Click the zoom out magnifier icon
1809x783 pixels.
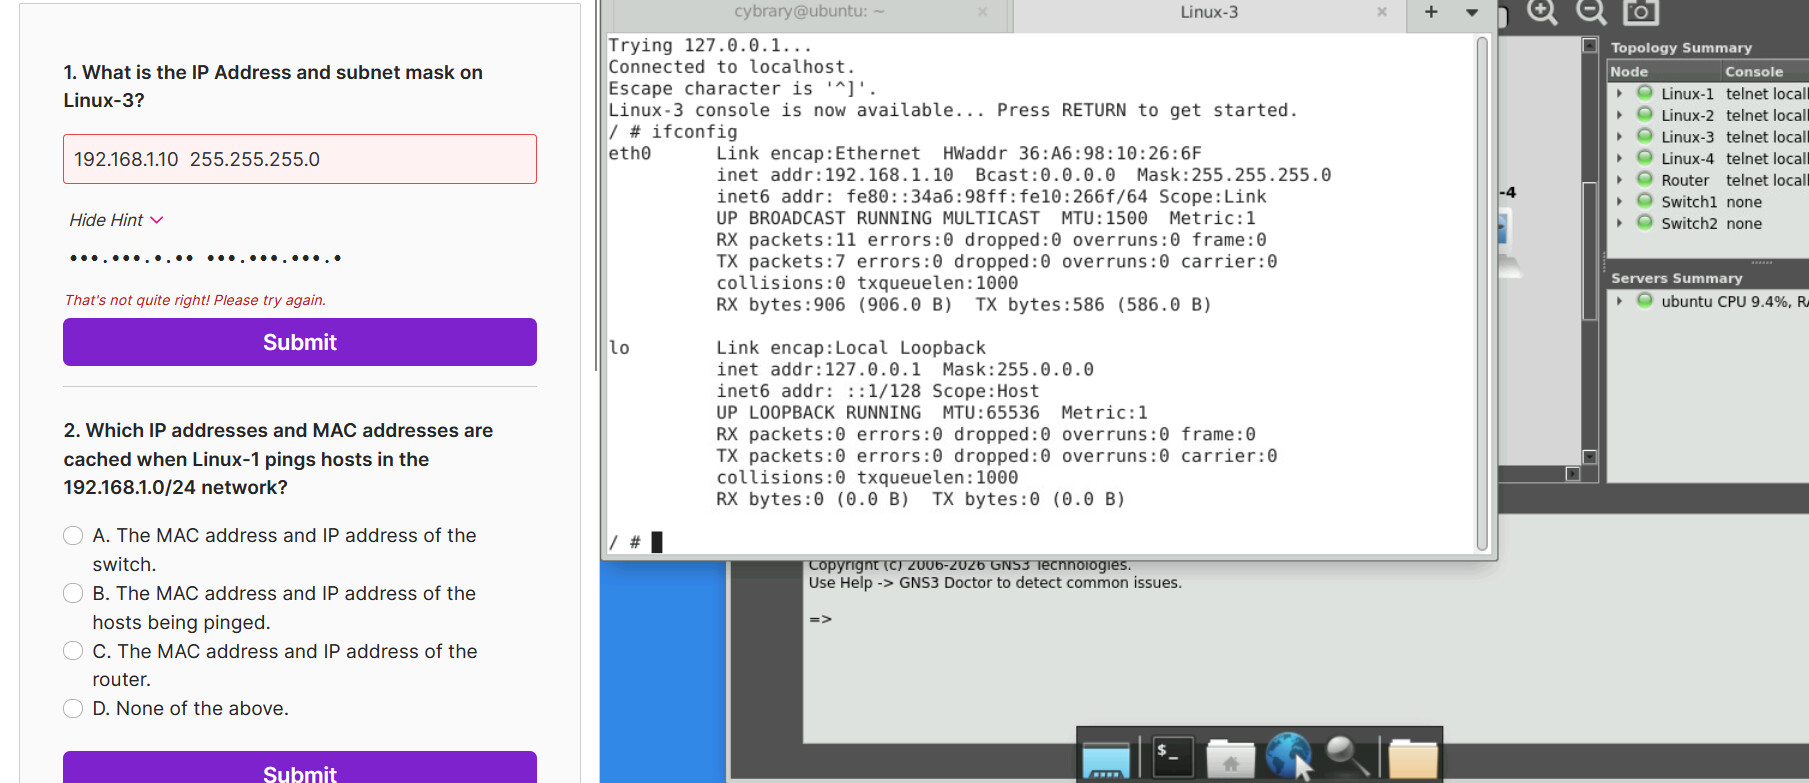coord(1591,11)
